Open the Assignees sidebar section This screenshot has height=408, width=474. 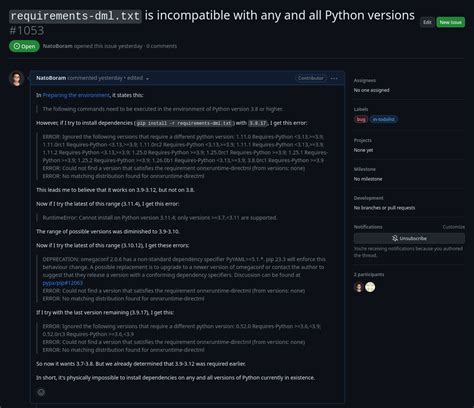point(365,81)
